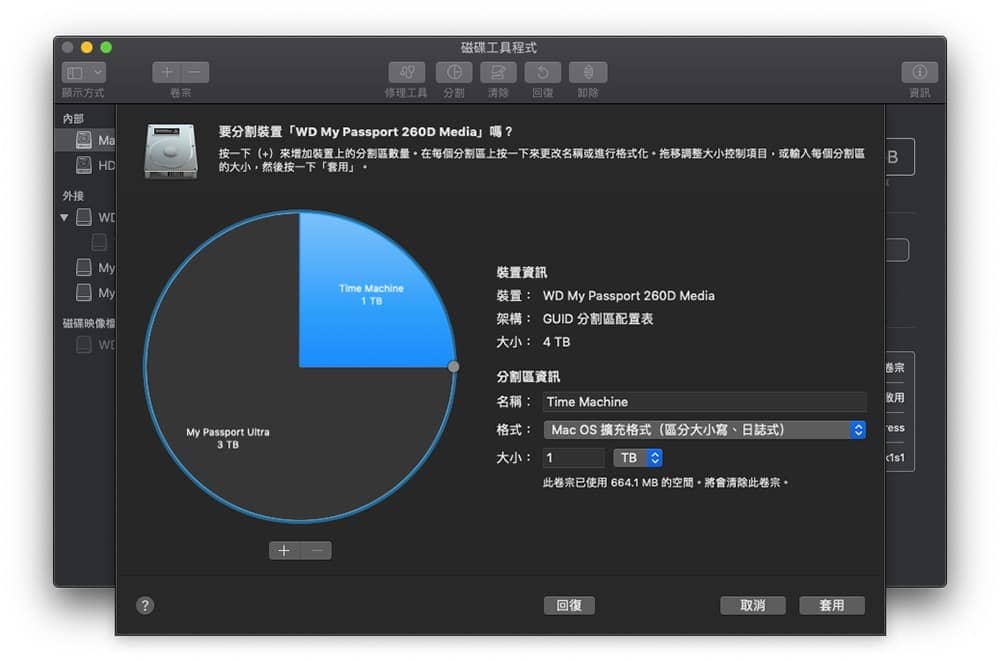Remove the partition with the minus button below pie chart
This screenshot has height=661, width=1000.
tap(316, 550)
